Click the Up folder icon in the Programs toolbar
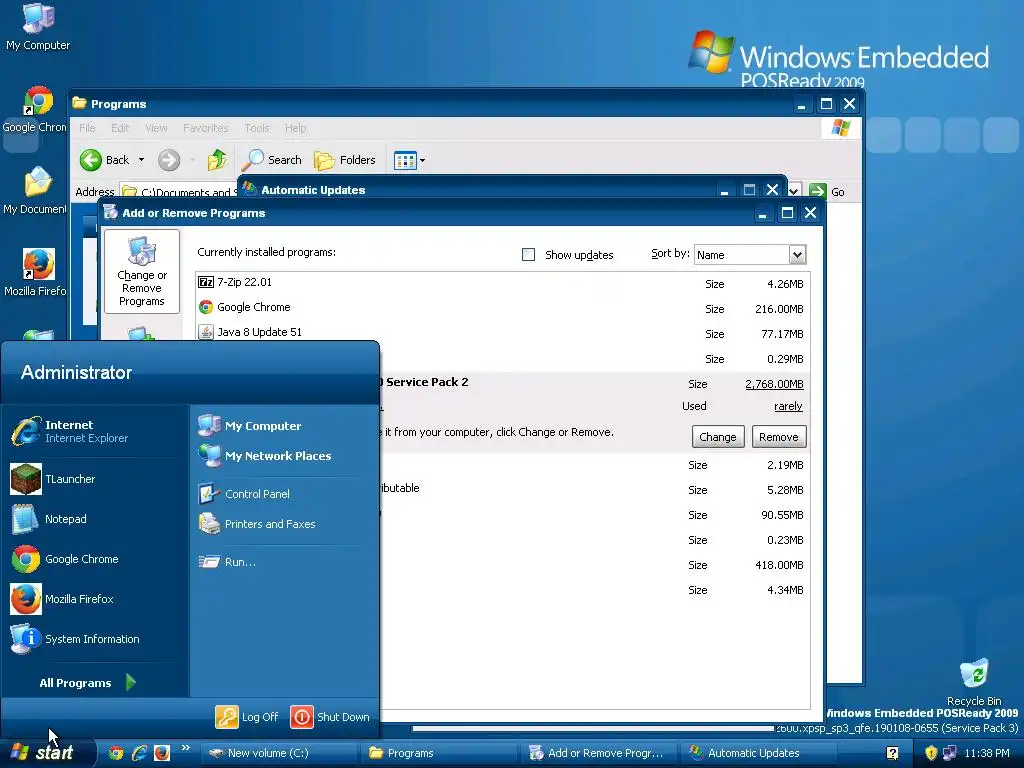 click(x=216, y=160)
